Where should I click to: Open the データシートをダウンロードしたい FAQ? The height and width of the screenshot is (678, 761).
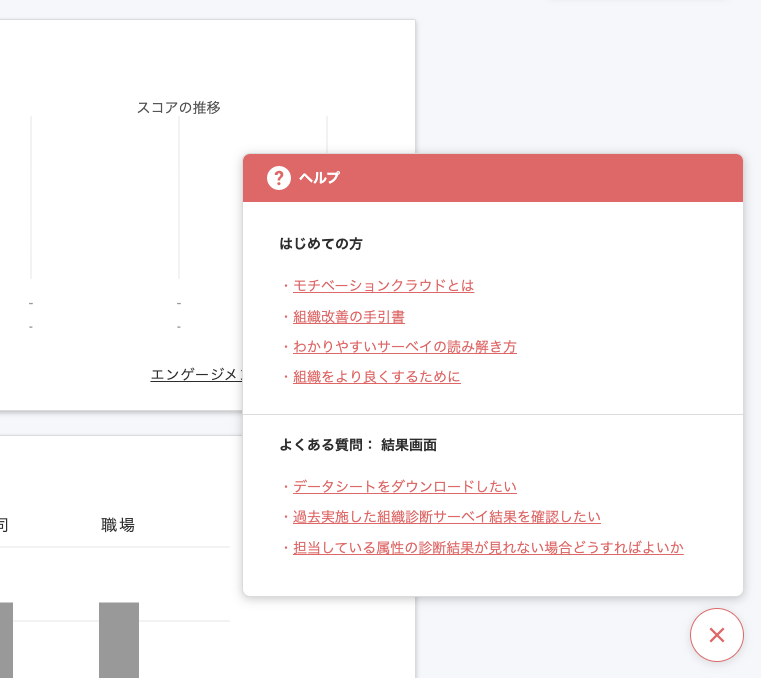(x=404, y=487)
